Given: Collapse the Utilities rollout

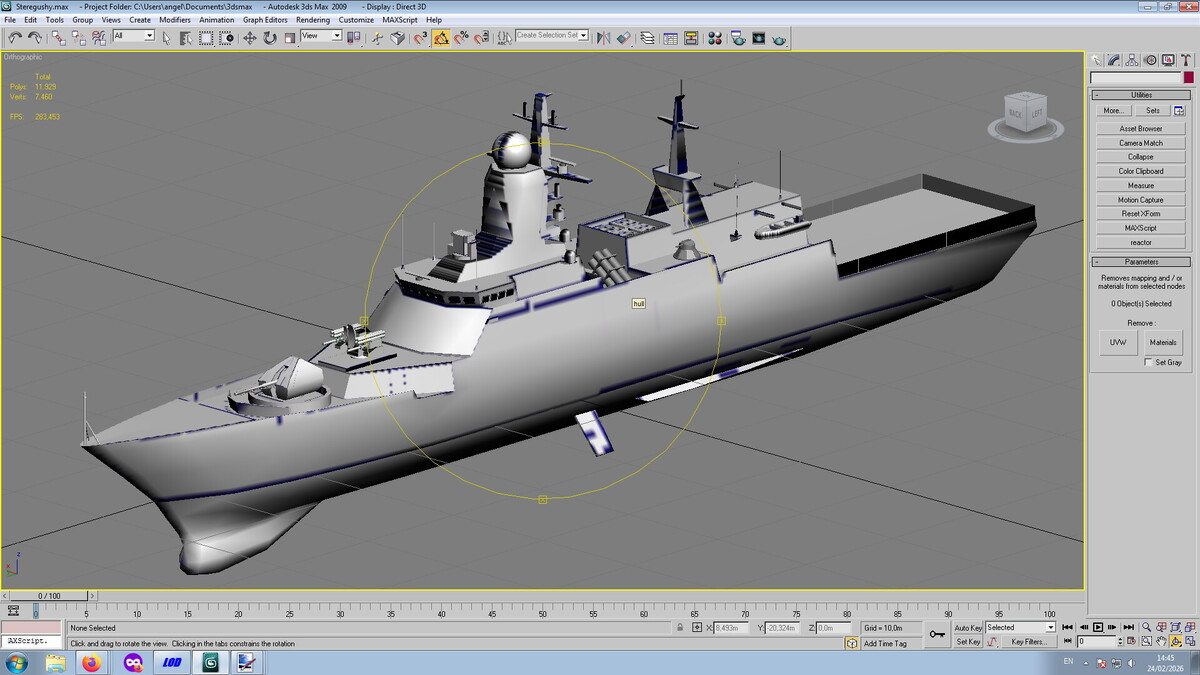Looking at the screenshot, I should [1140, 94].
